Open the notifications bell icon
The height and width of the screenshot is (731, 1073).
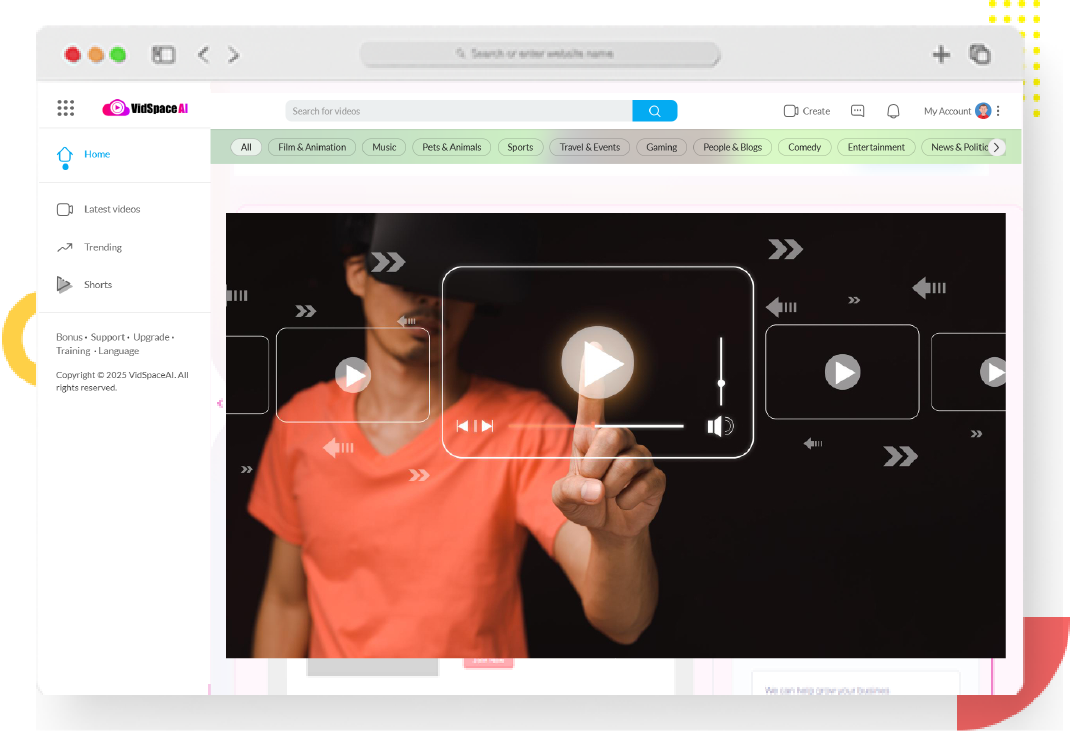click(893, 111)
